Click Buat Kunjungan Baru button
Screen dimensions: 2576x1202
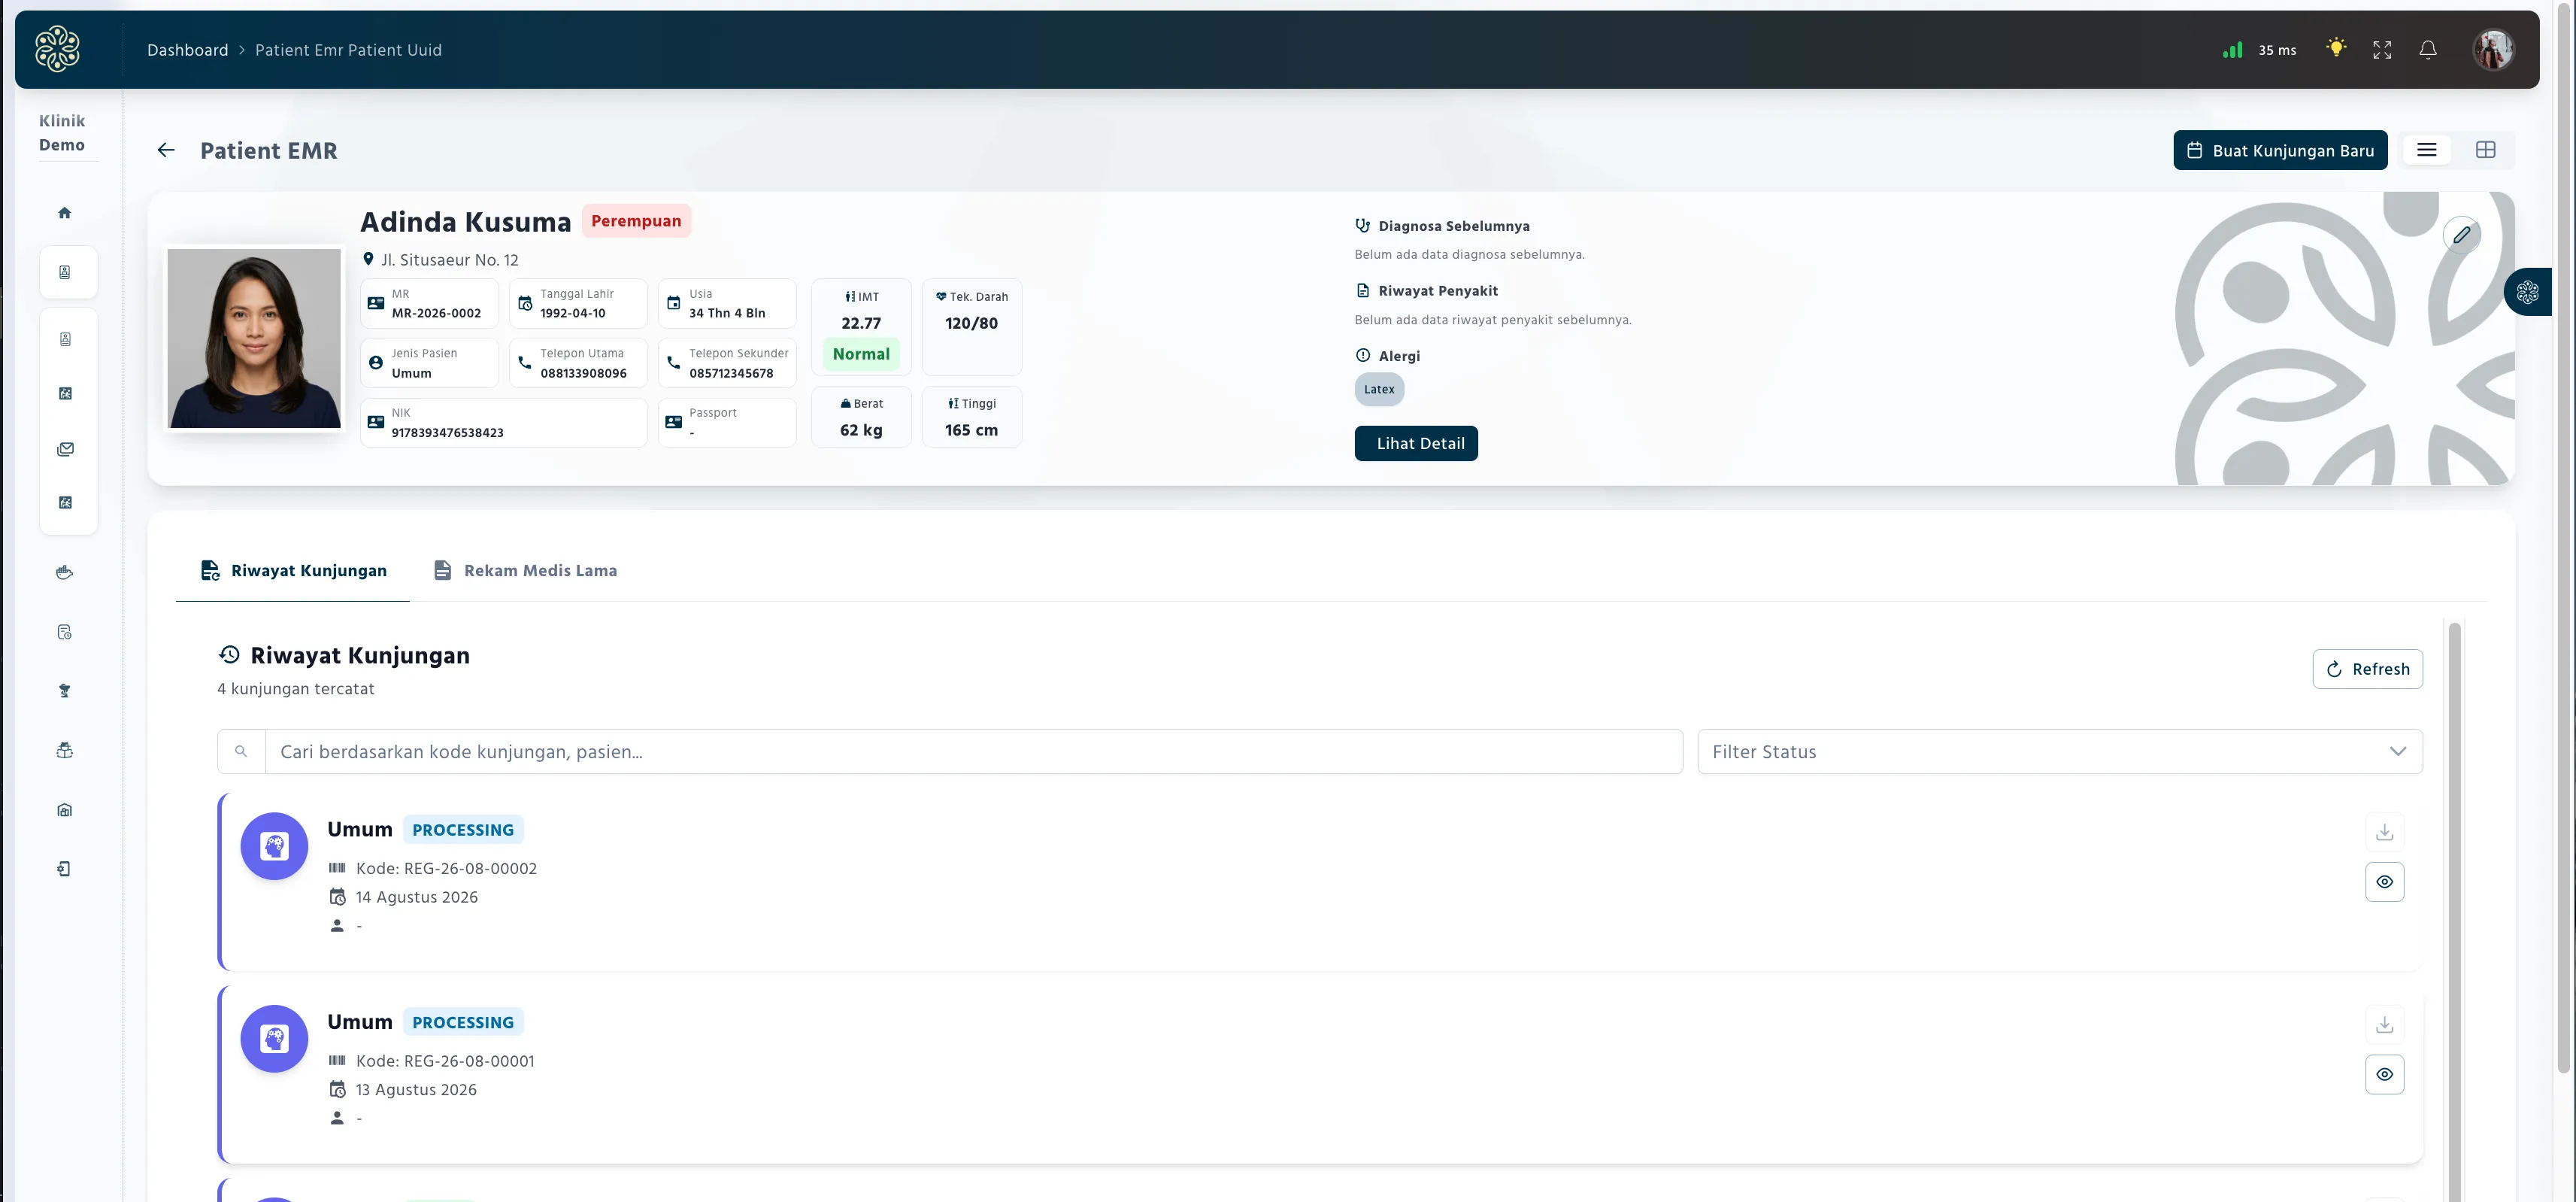(2280, 150)
